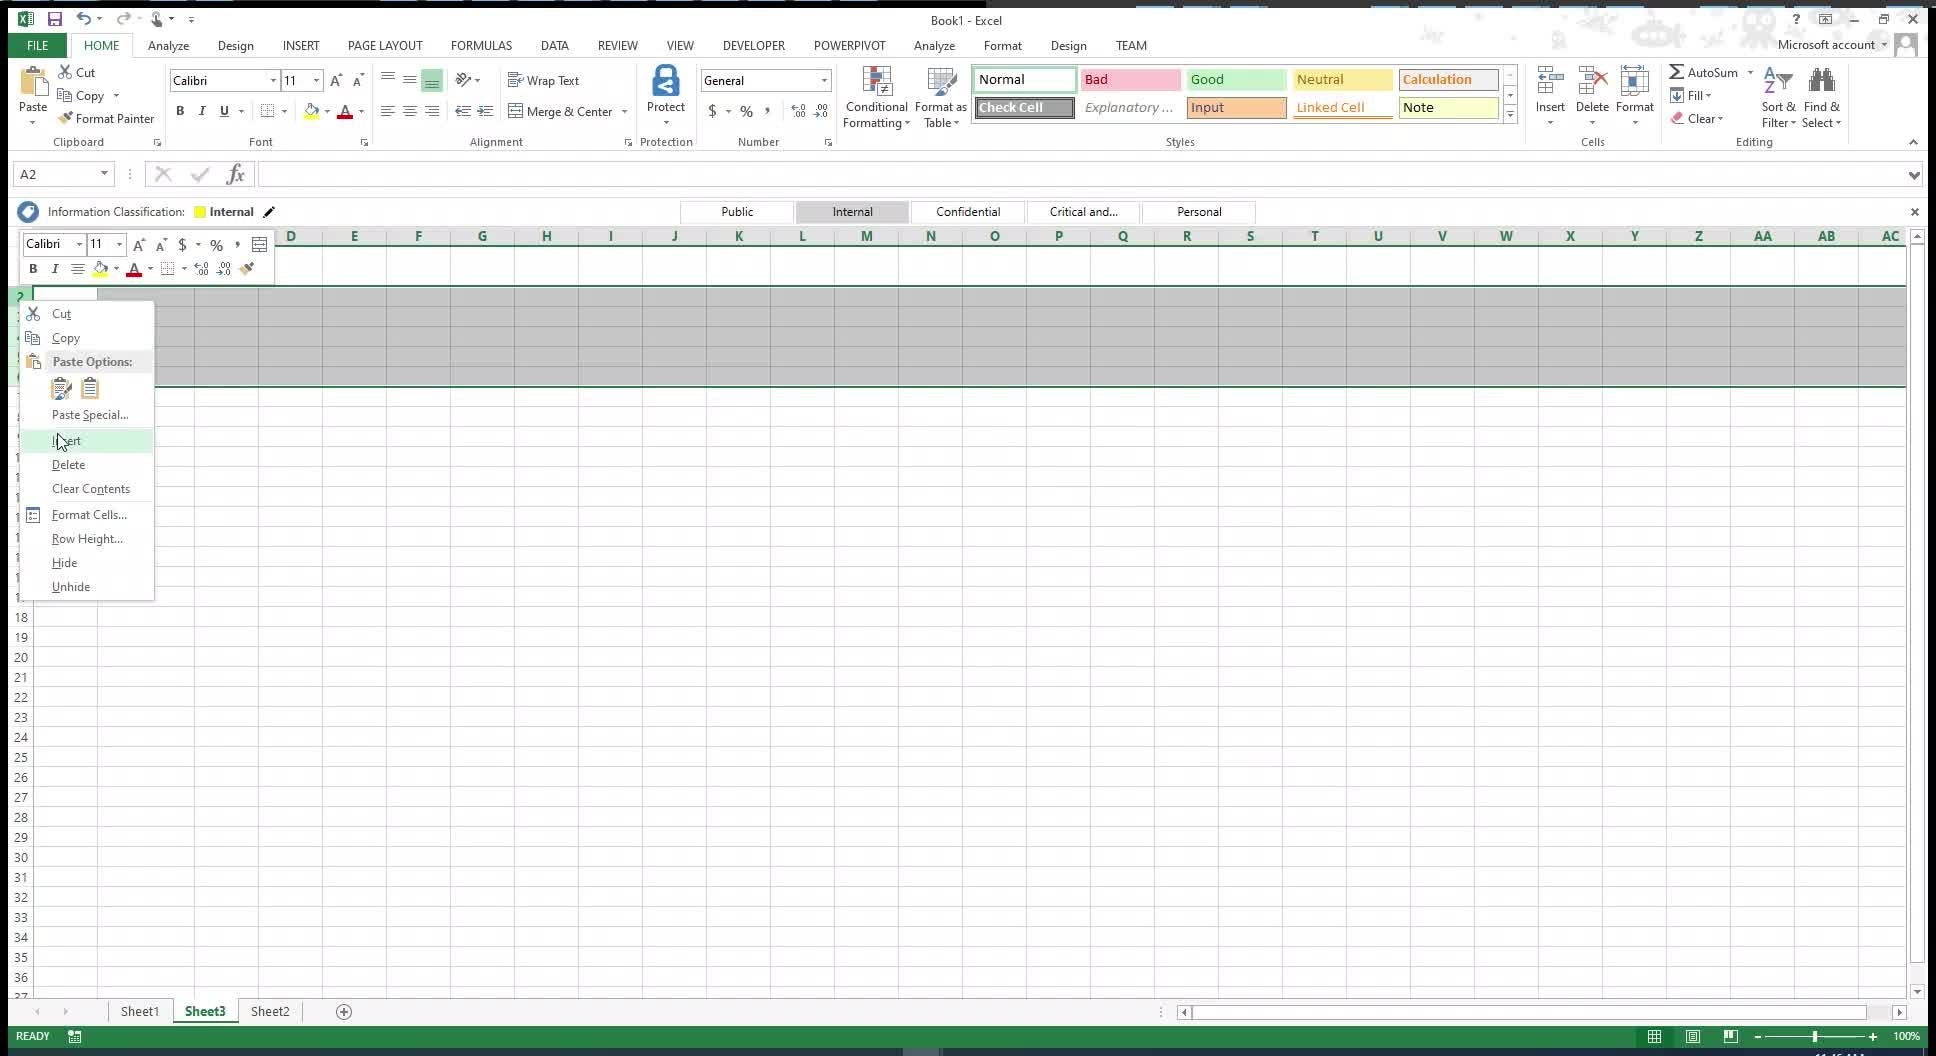1936x1056 pixels.
Task: Choose Delete from the context menu
Action: click(x=87, y=465)
